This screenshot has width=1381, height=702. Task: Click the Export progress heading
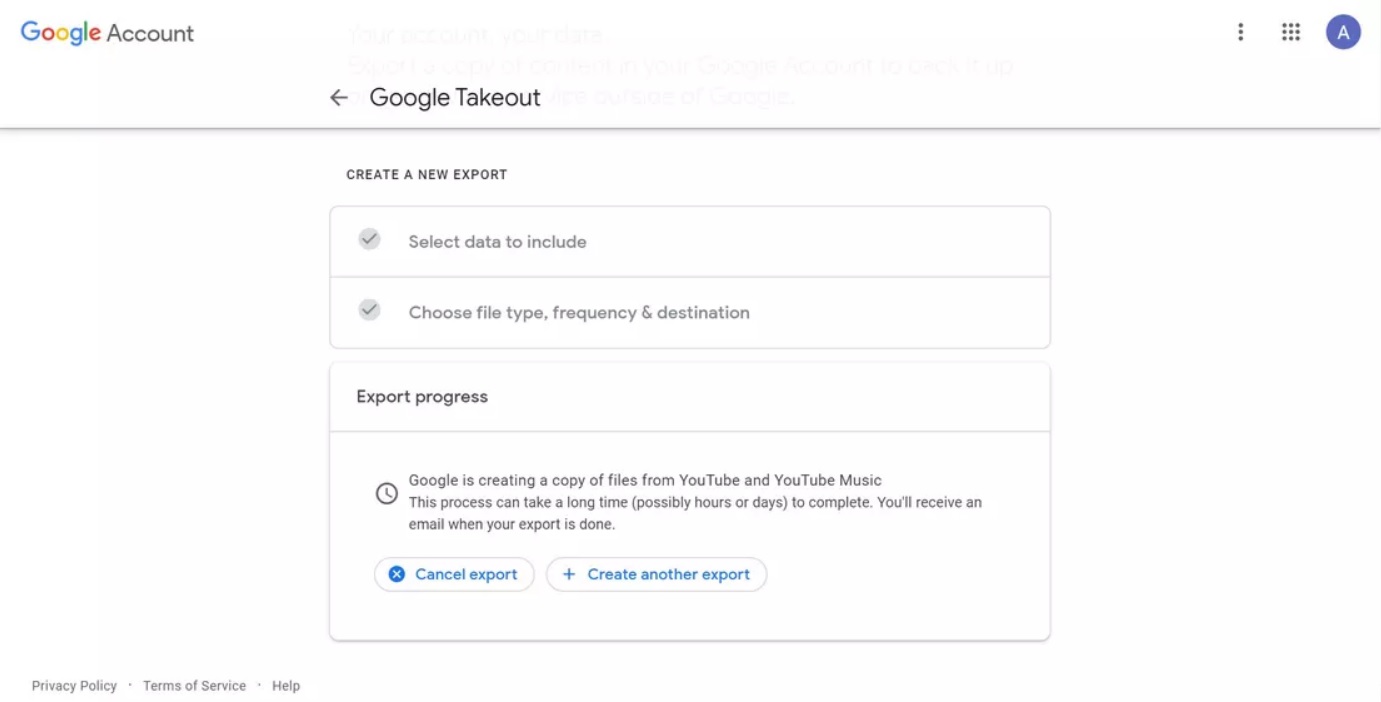422,397
